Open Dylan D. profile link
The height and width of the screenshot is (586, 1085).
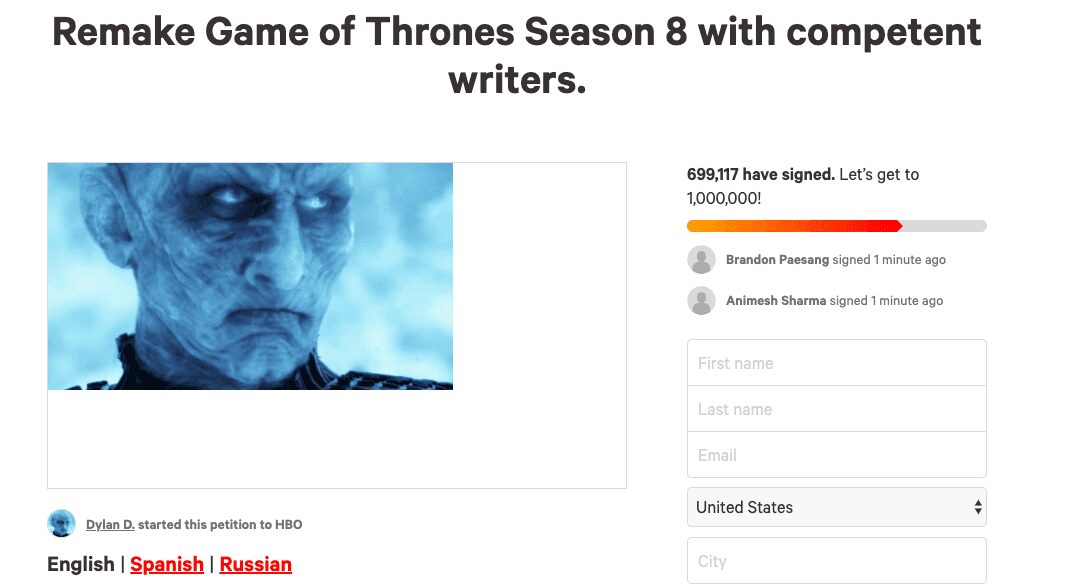point(110,524)
